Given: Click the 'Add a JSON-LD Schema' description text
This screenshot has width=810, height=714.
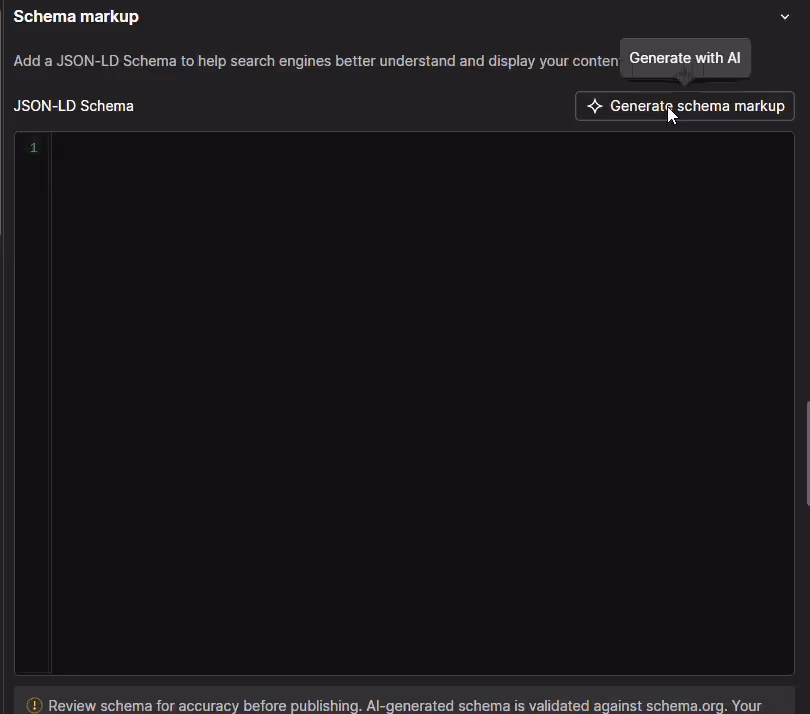Looking at the screenshot, I should pos(316,61).
